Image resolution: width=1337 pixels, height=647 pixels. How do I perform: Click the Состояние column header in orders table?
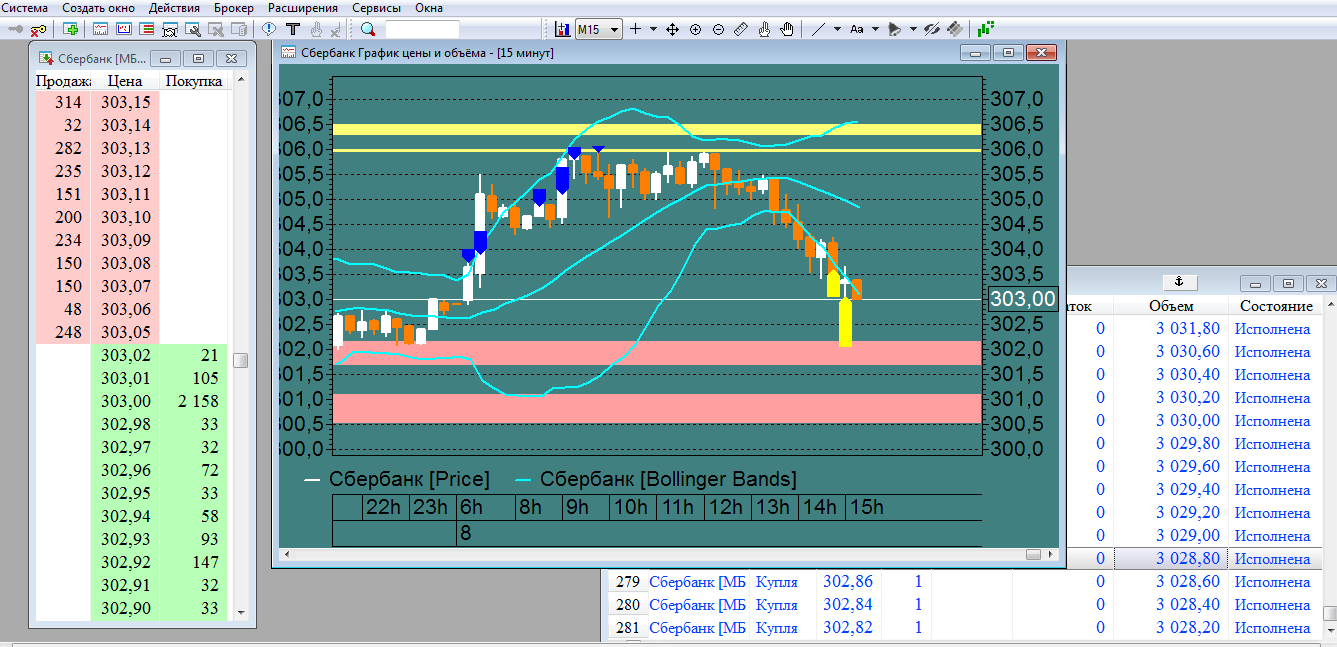click(x=1276, y=306)
